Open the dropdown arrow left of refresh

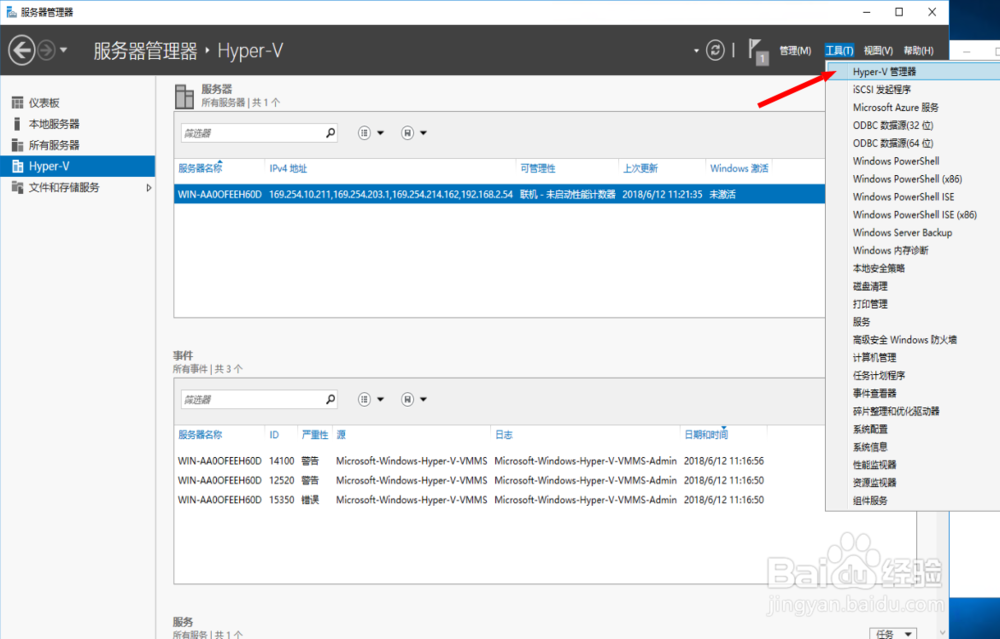pos(696,50)
